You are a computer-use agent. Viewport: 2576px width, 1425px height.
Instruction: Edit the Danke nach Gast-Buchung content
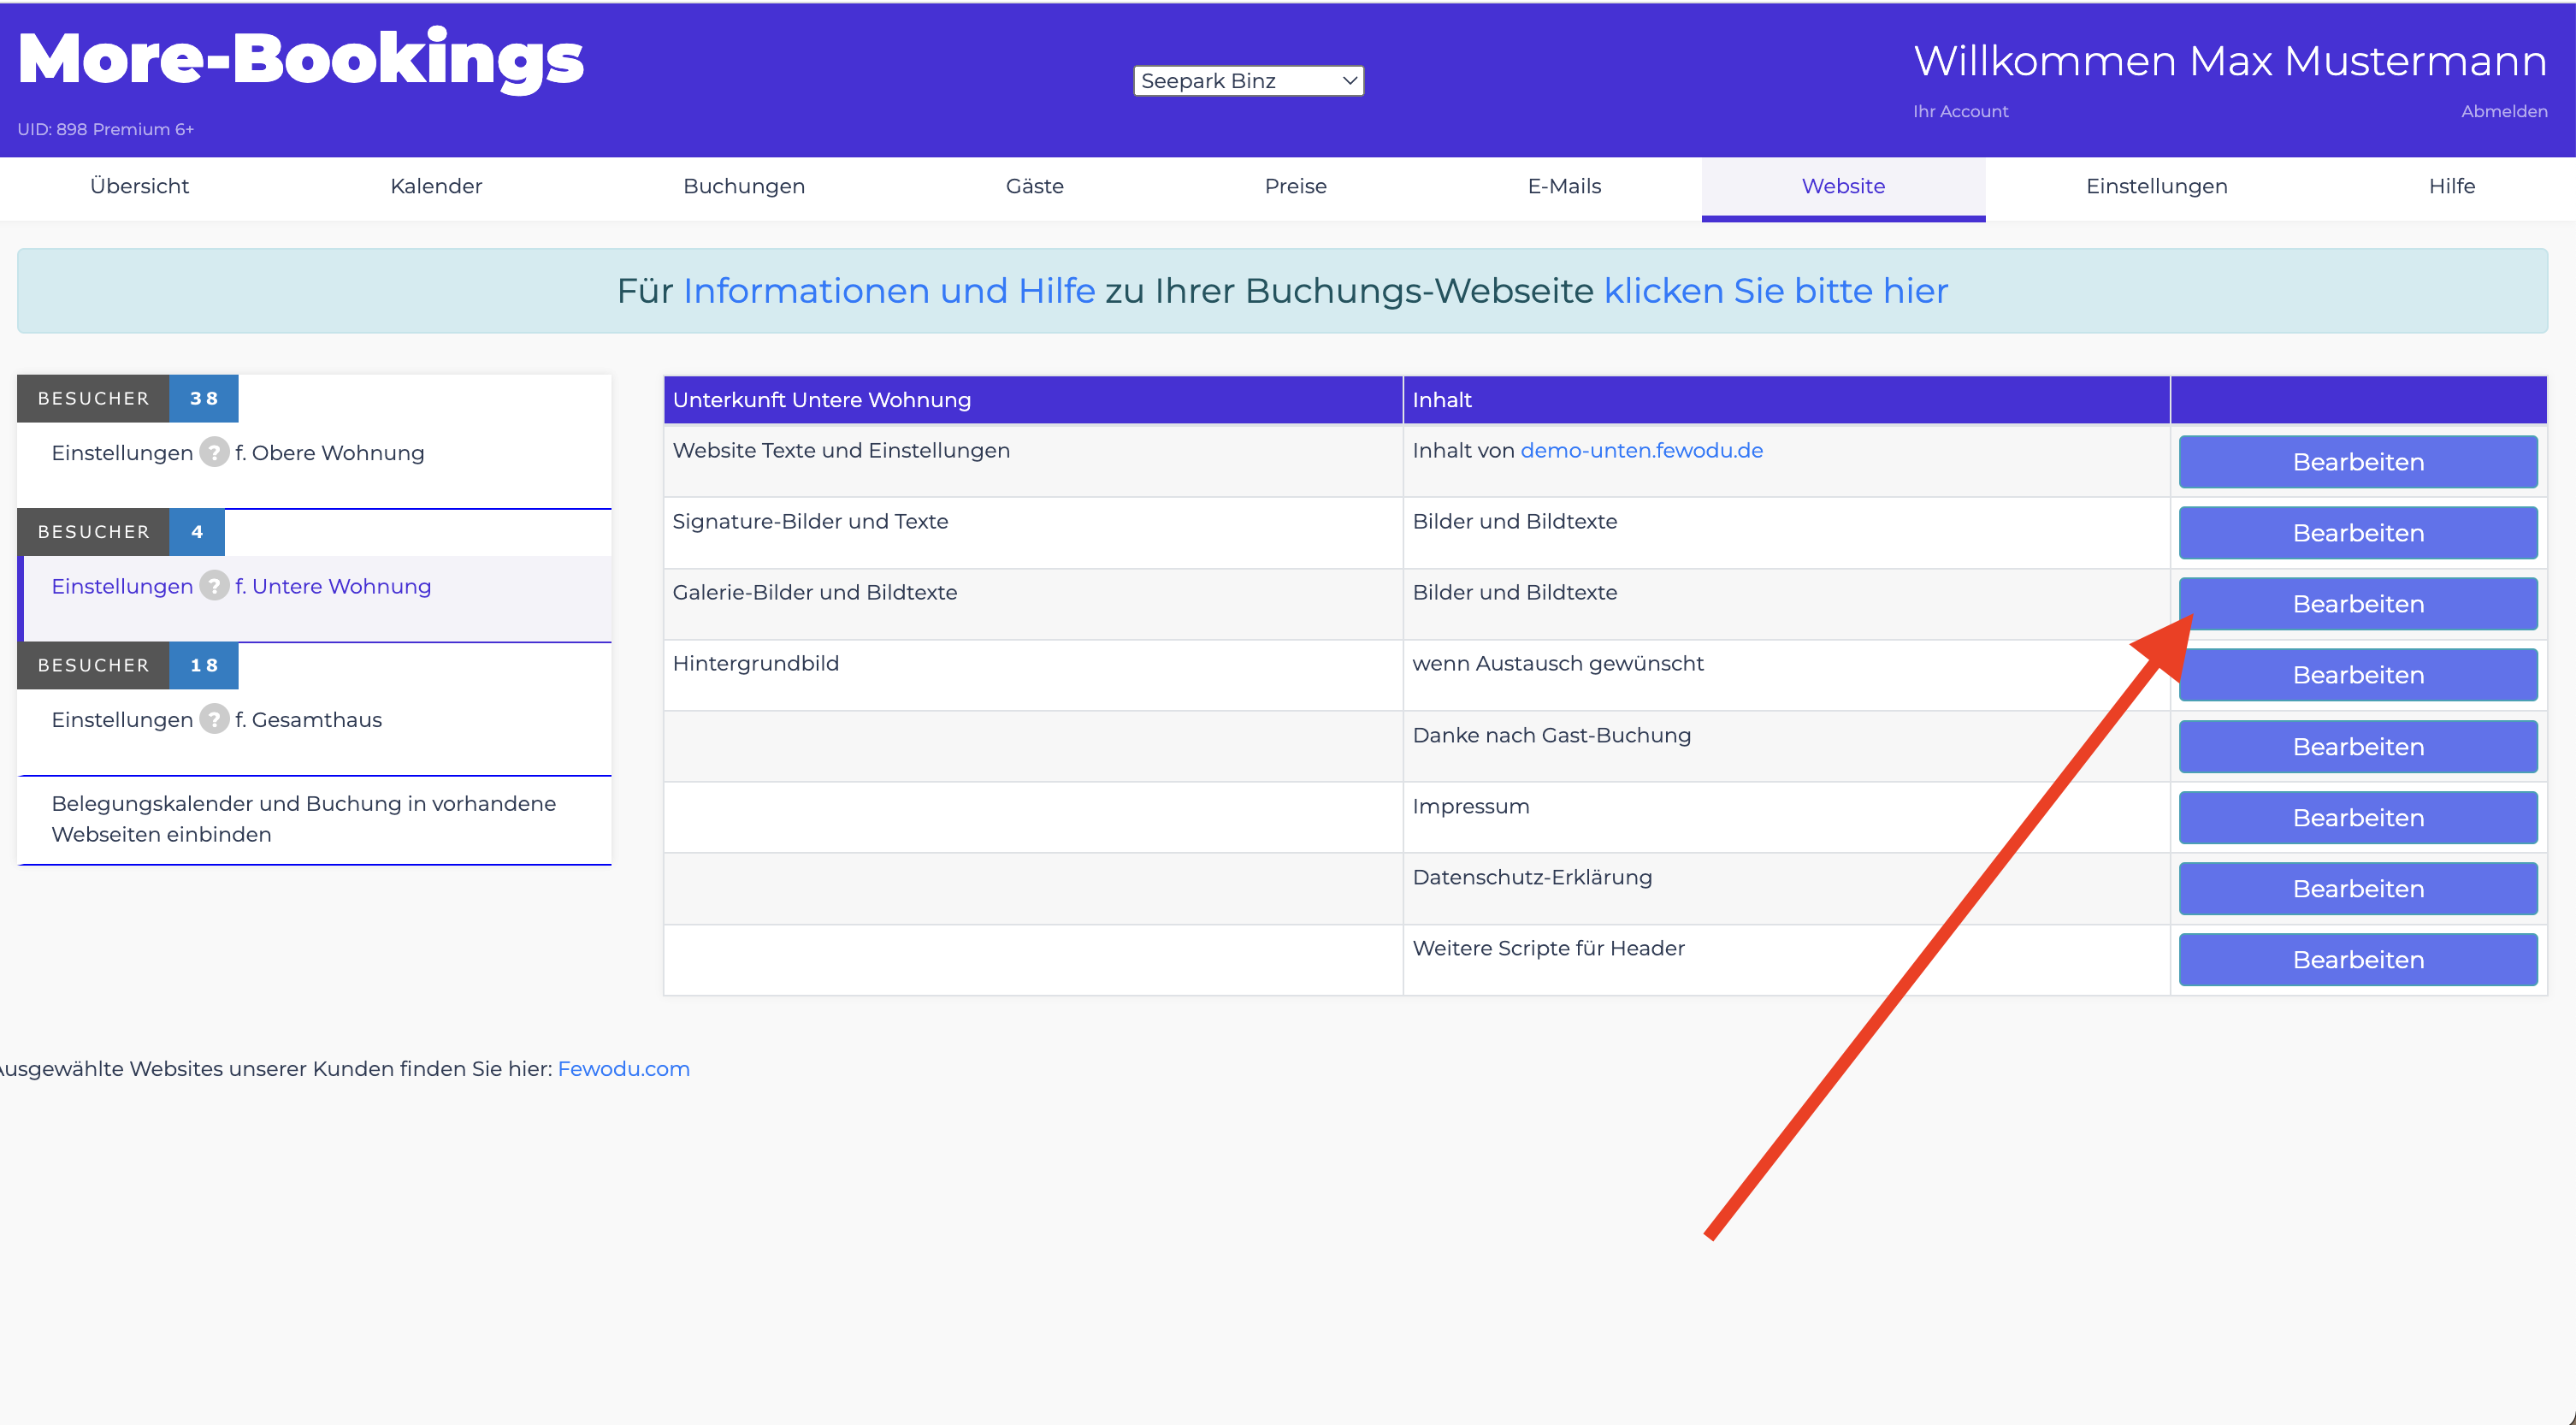[2358, 747]
